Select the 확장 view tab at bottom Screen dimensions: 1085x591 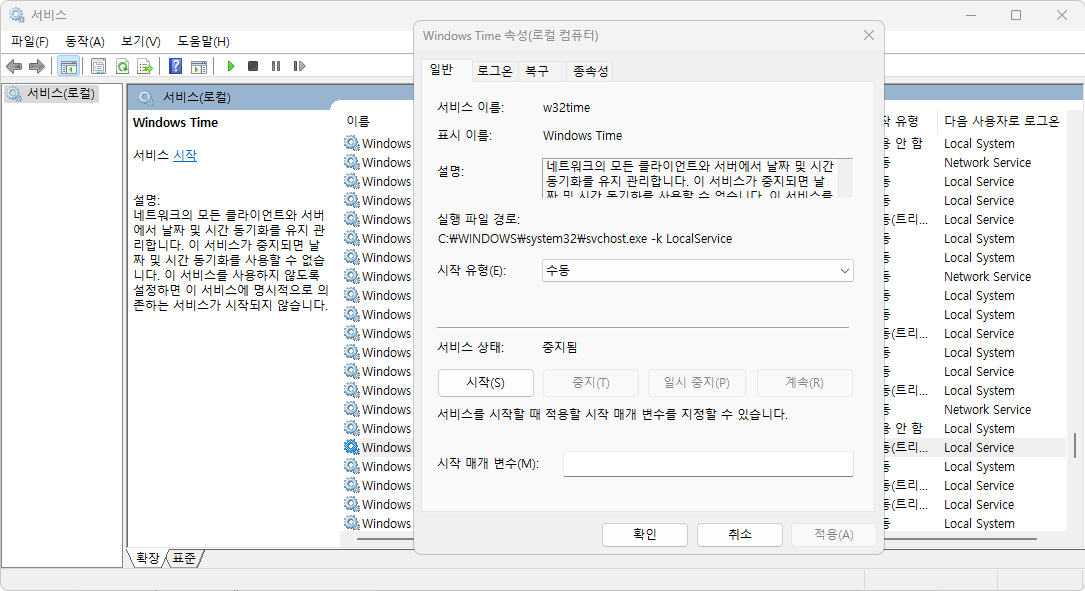point(147,558)
